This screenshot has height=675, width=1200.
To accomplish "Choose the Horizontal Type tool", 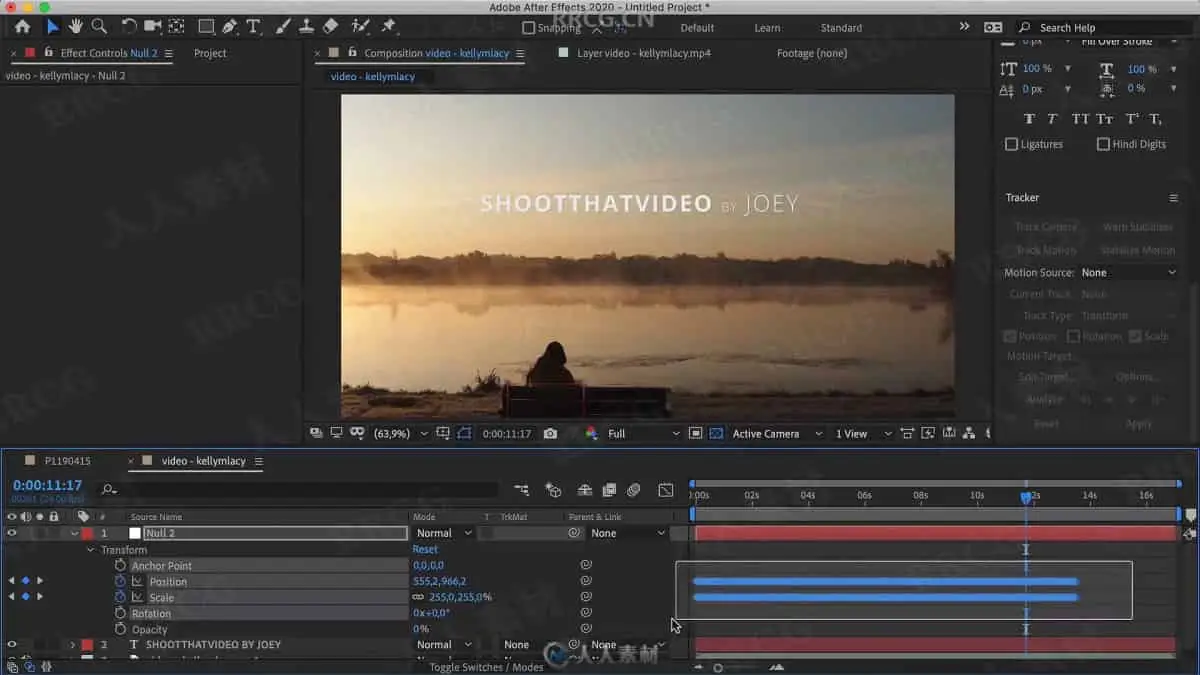I will [254, 27].
